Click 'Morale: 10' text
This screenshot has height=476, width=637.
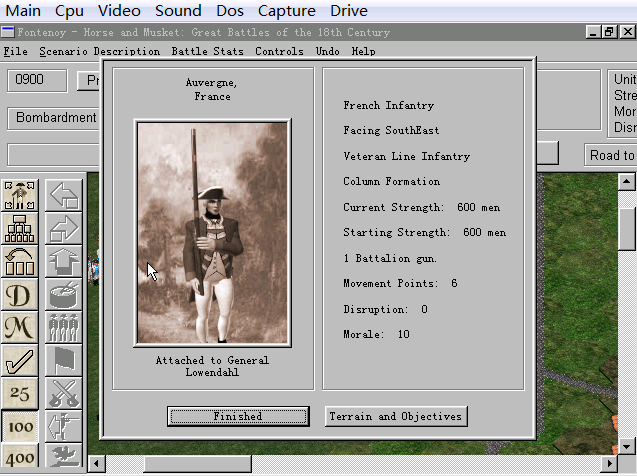pyautogui.click(x=376, y=335)
